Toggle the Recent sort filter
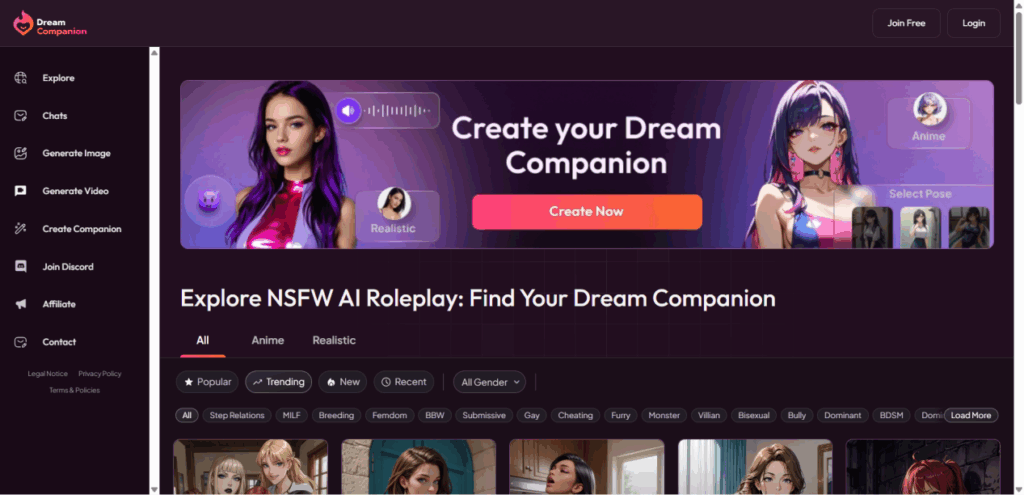This screenshot has width=1024, height=495. coord(404,382)
